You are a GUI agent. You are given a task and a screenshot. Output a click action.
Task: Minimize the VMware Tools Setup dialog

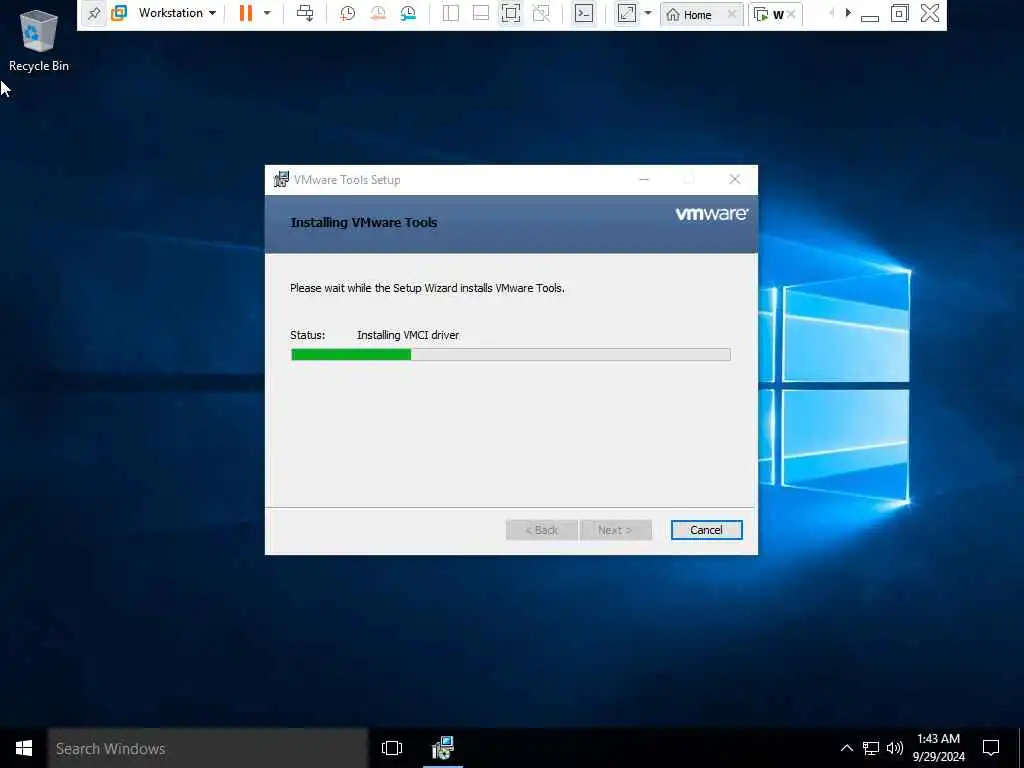click(644, 180)
